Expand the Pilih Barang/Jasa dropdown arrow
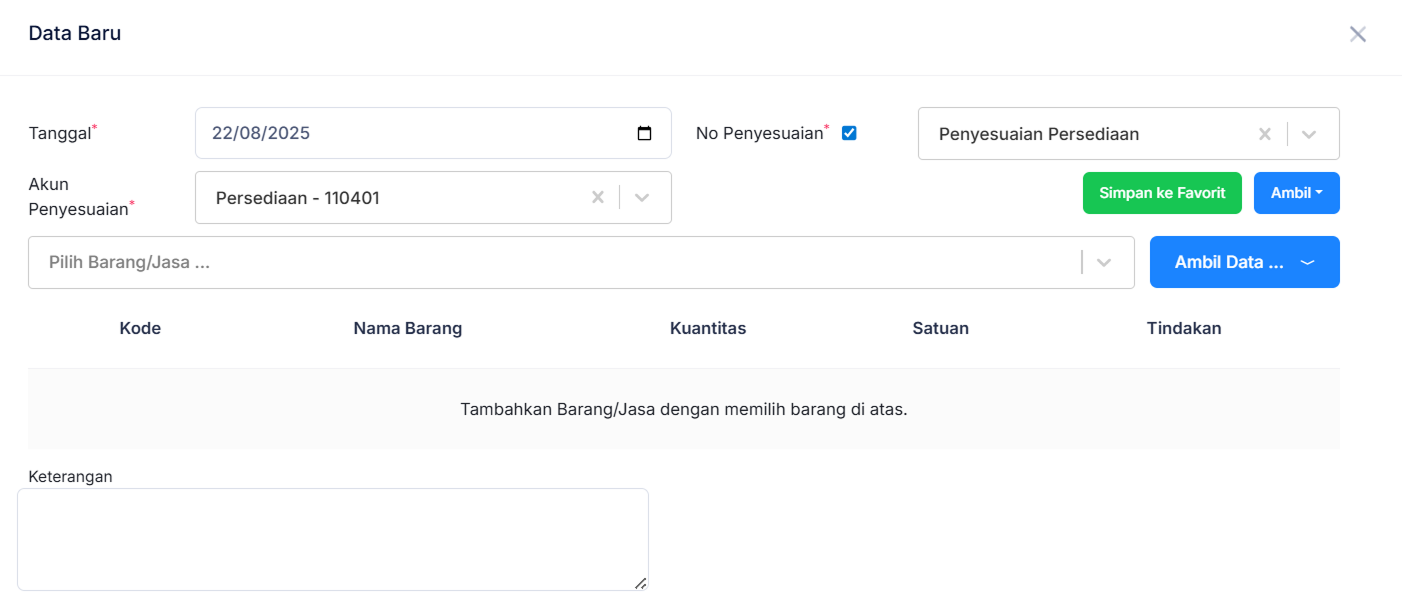Screen dimensions: 1402x608 [1104, 262]
